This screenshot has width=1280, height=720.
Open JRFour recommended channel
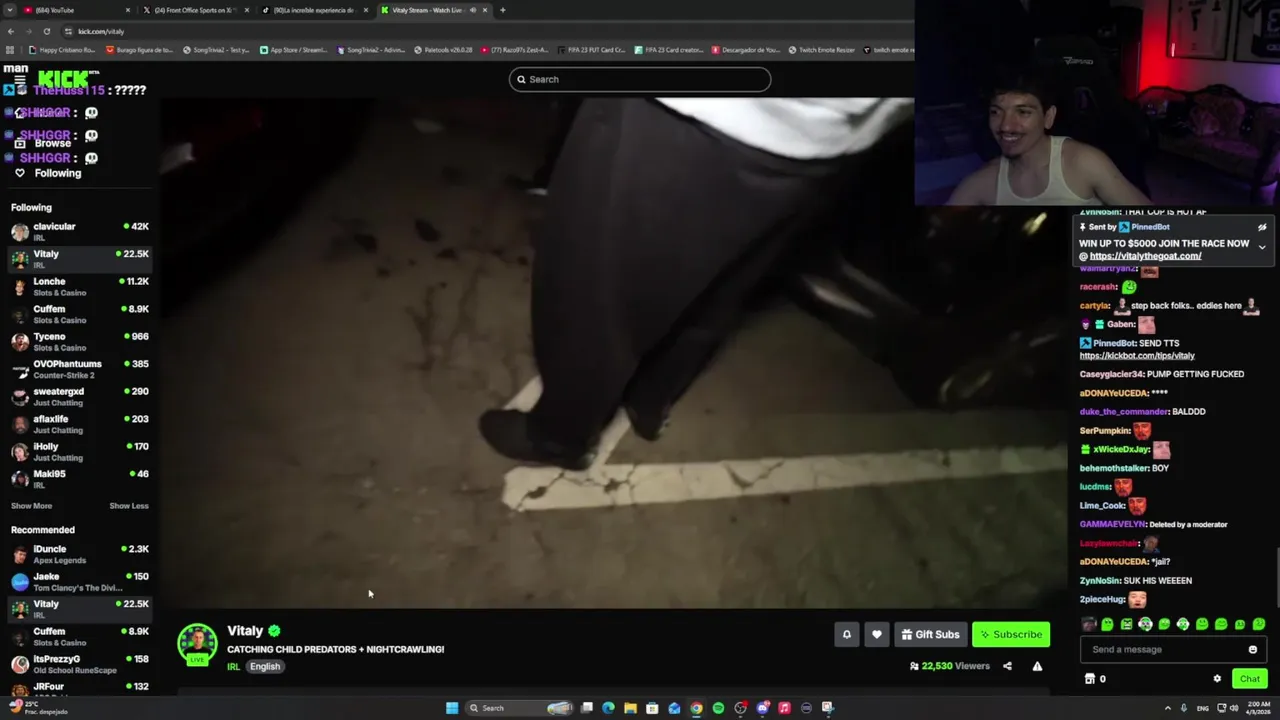80,689
